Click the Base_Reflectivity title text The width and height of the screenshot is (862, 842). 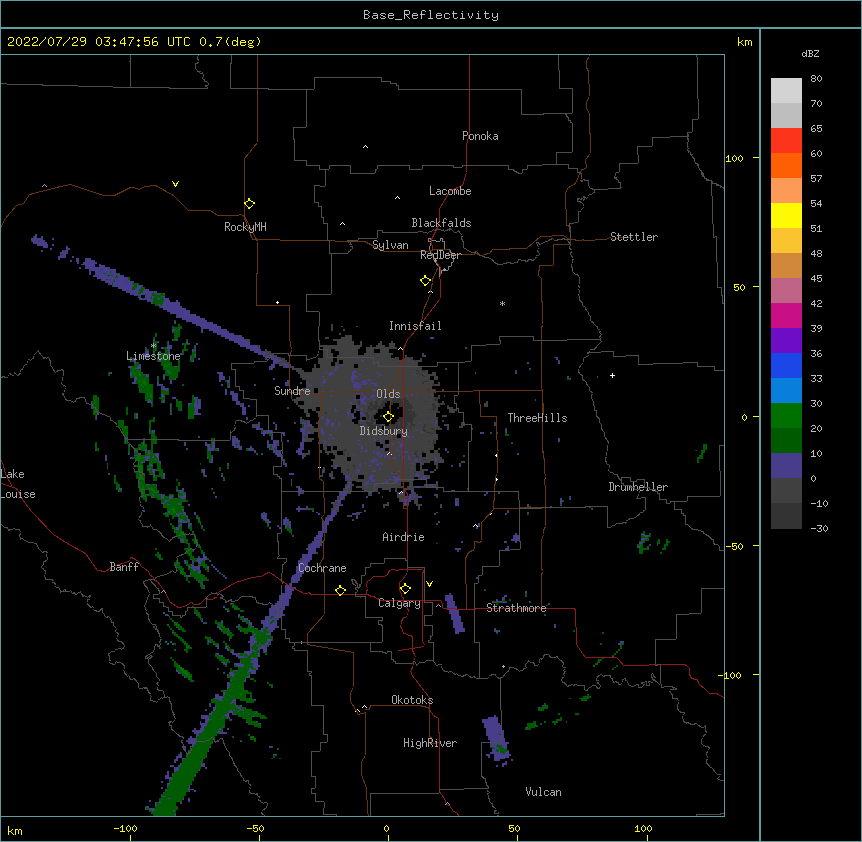431,15
